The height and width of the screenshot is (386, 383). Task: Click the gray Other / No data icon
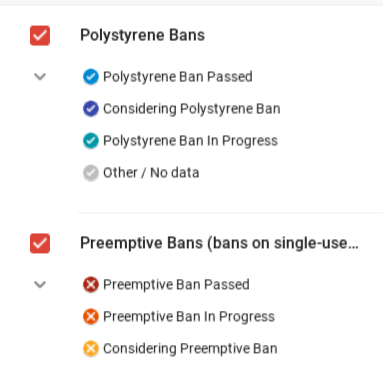coord(91,173)
